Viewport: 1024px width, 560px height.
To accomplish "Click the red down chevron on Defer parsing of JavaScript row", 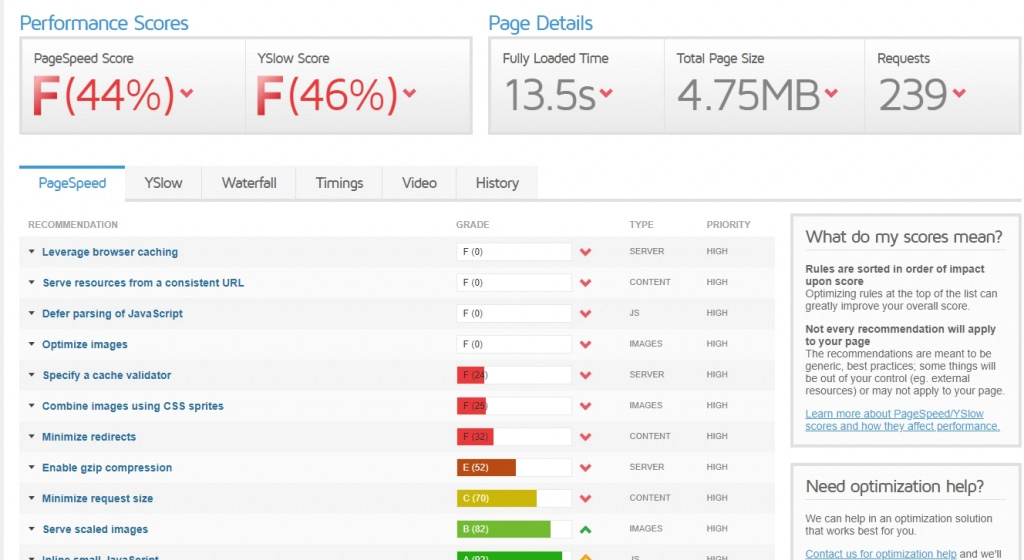I will coord(585,313).
